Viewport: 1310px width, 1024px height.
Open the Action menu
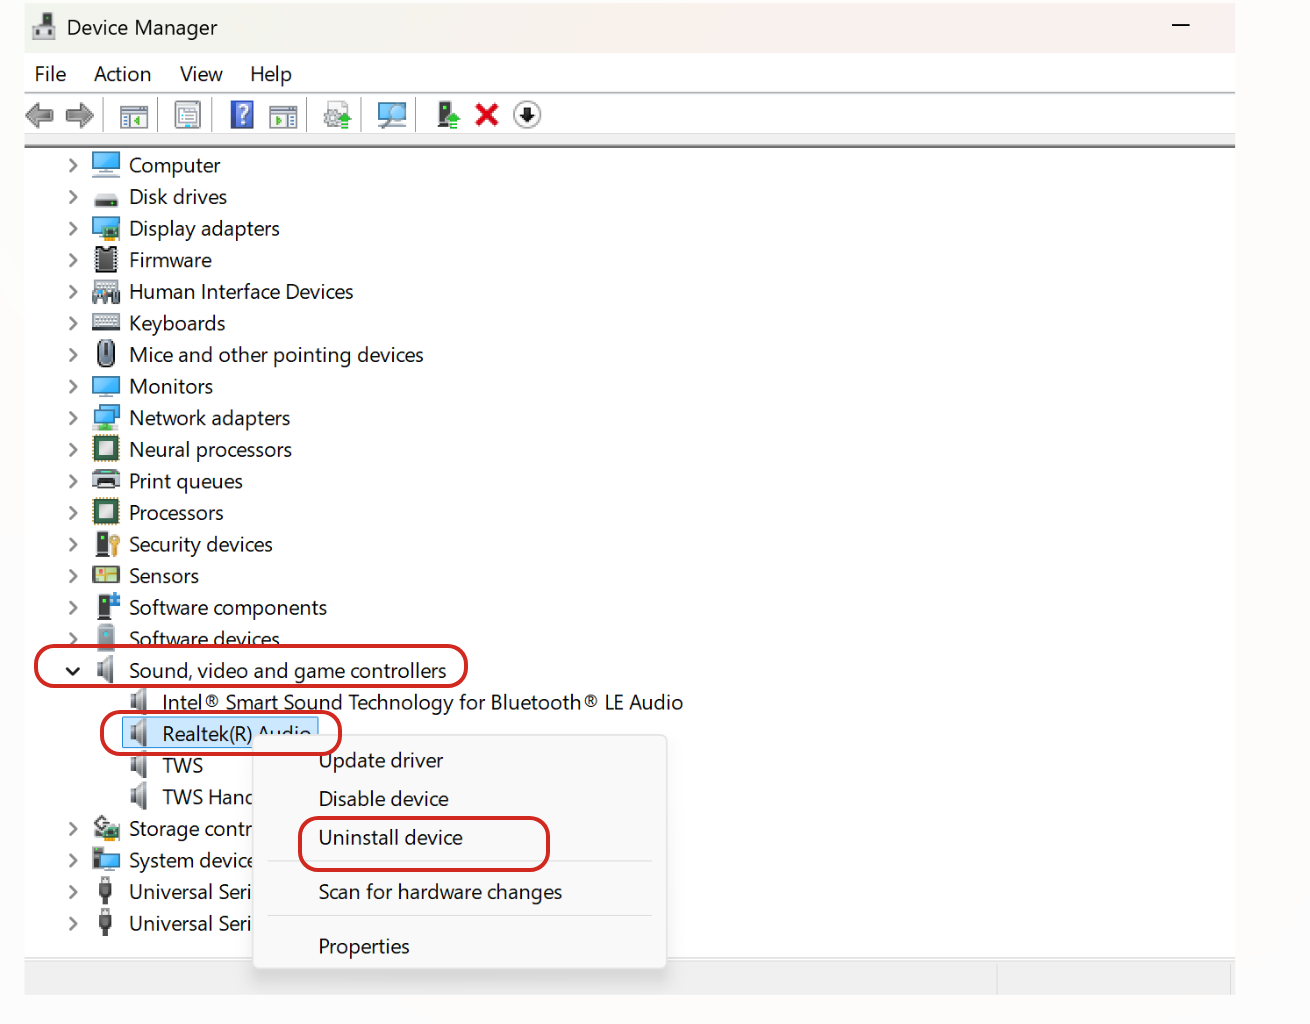tap(122, 74)
